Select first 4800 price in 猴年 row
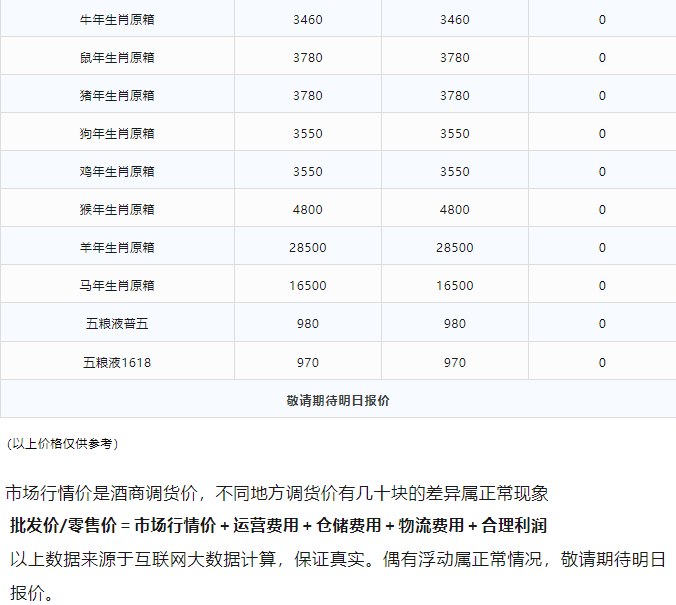Viewport: 676px width, 605px height. [308, 210]
